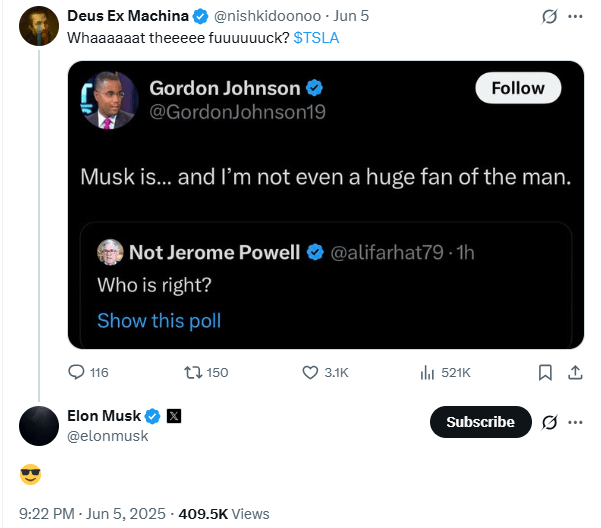601x528 pixels.
Task: Click the X affiliation badge next to Elon Musk
Action: click(x=174, y=416)
